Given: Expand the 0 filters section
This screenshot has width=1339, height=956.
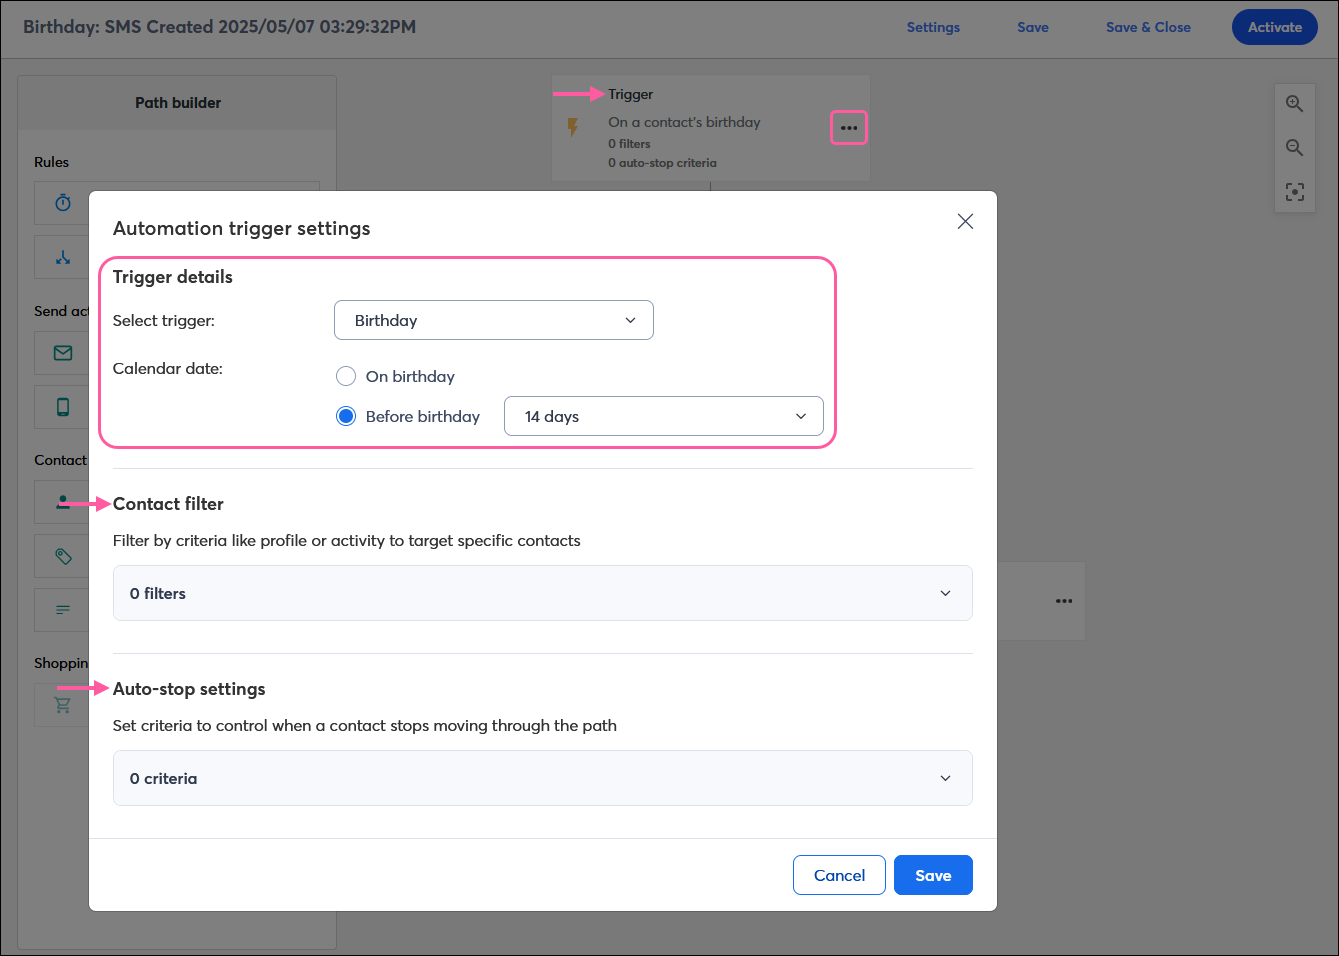Looking at the screenshot, I should tap(543, 593).
